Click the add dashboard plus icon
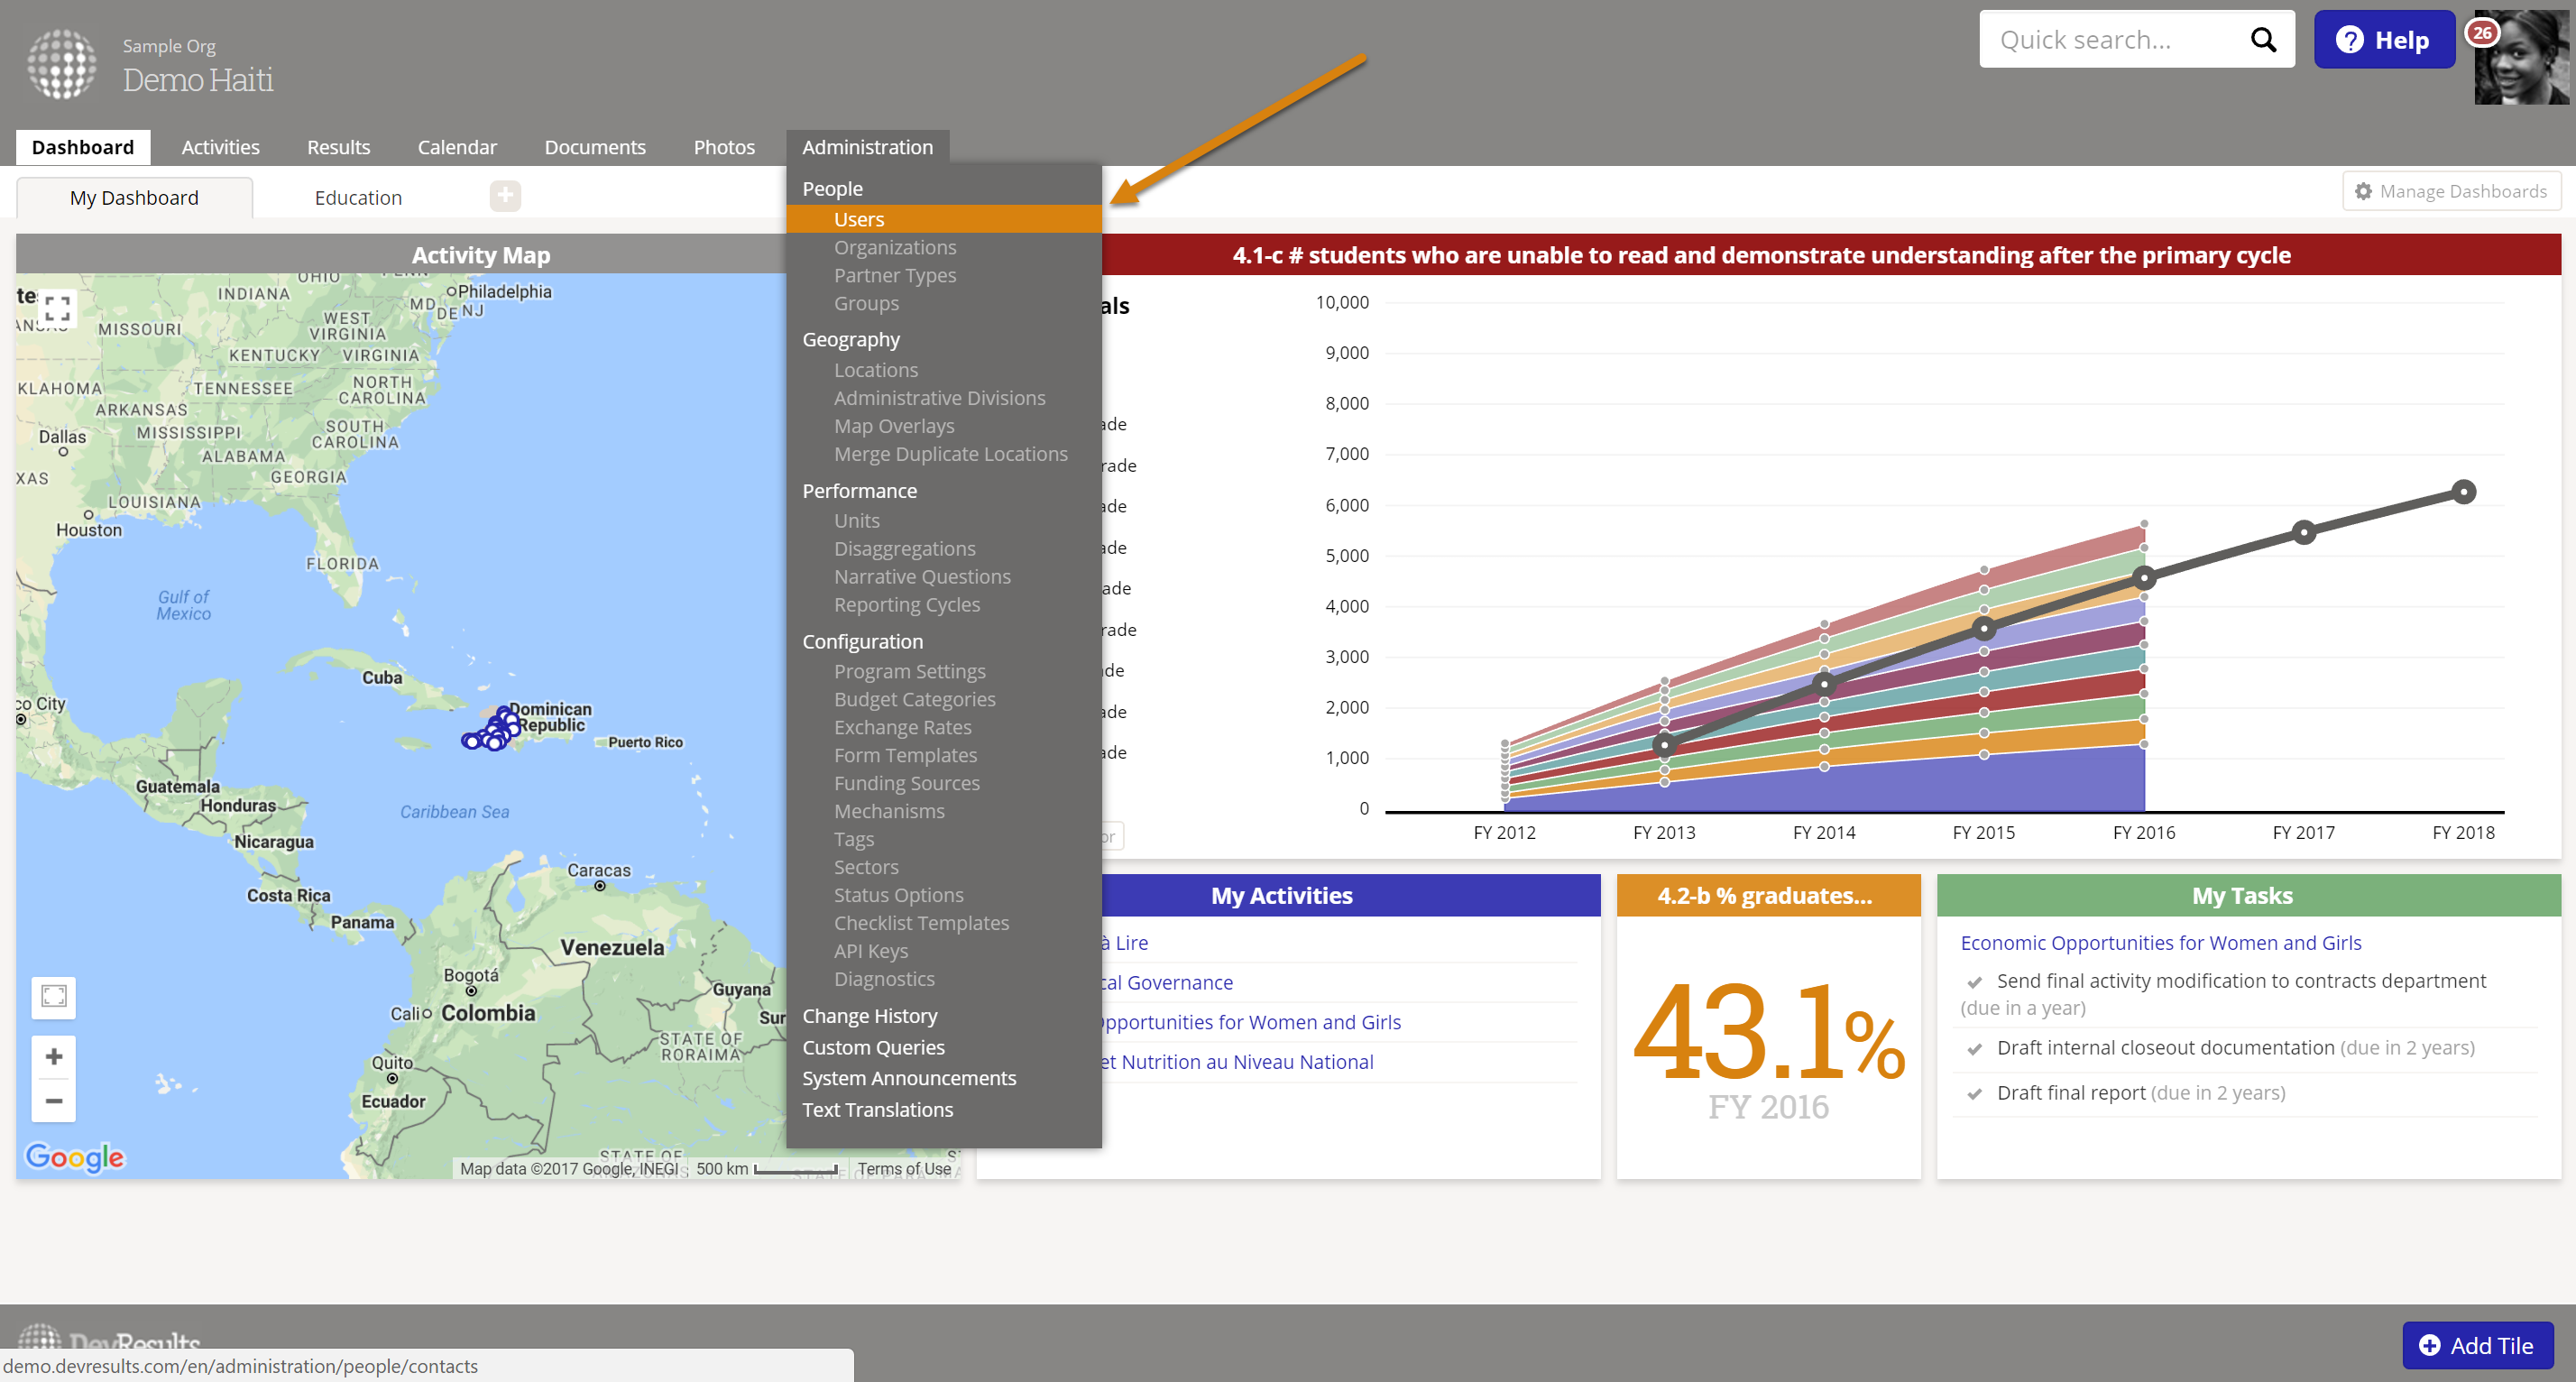The image size is (2576, 1382). (x=505, y=196)
